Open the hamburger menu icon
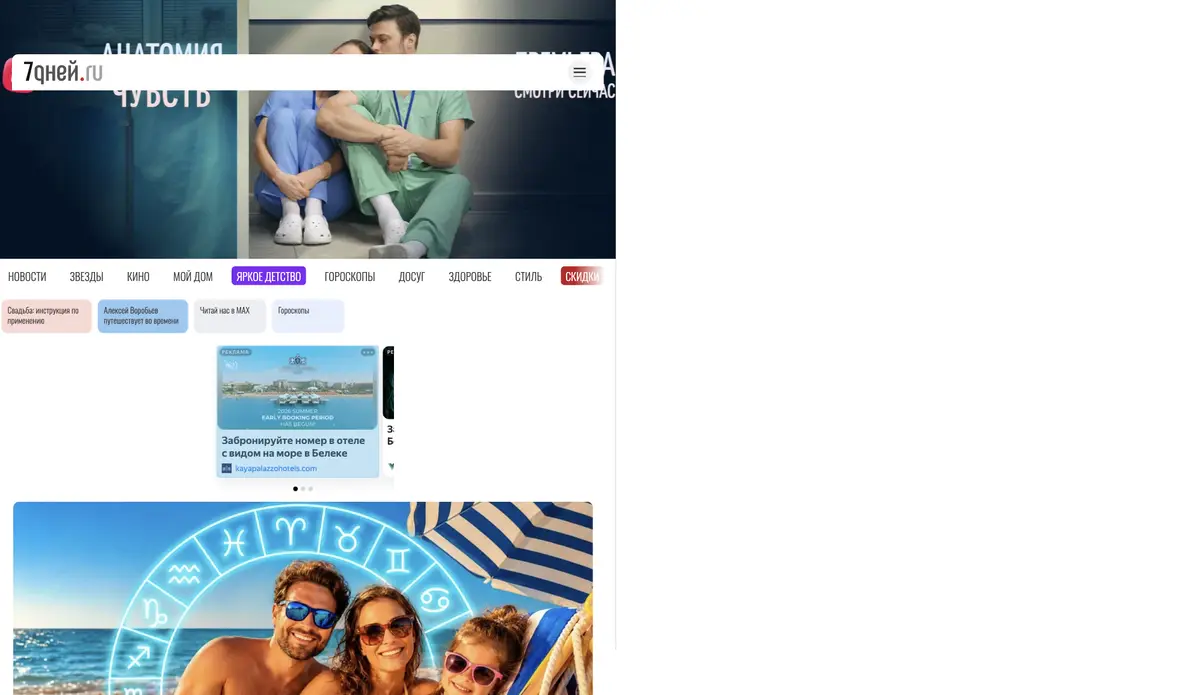This screenshot has width=1200, height=695. click(x=579, y=72)
